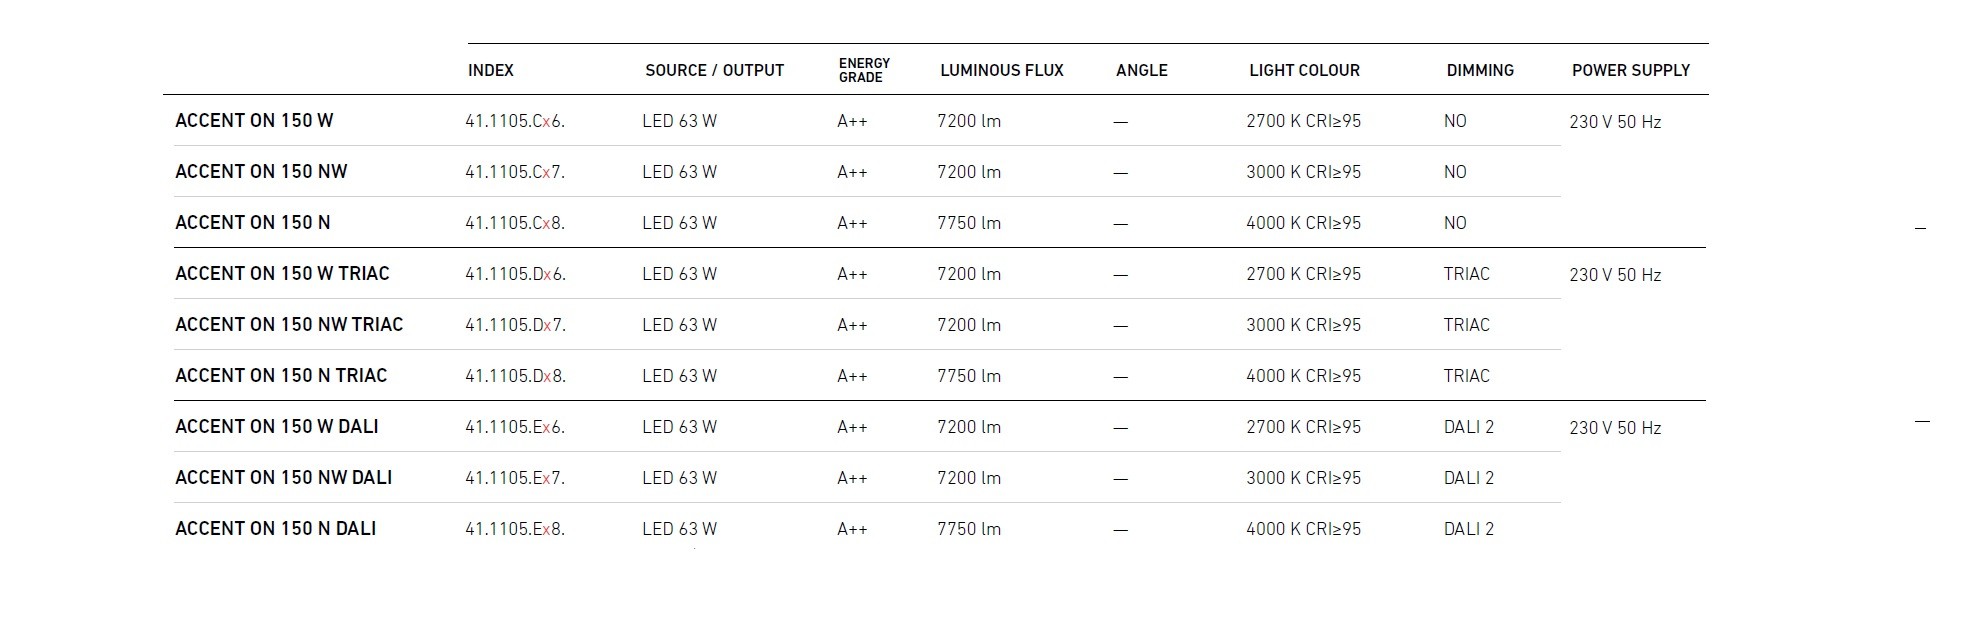Open the ACCENT ON 150 NW TRIAC product
This screenshot has width=1969, height=643.
(x=289, y=325)
